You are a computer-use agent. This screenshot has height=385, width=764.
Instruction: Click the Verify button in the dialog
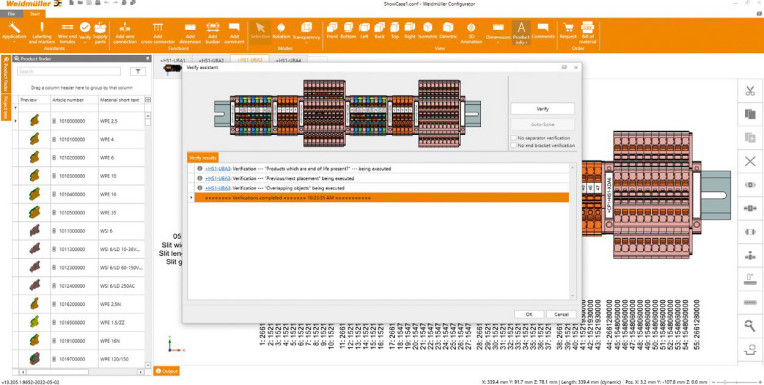[x=542, y=109]
